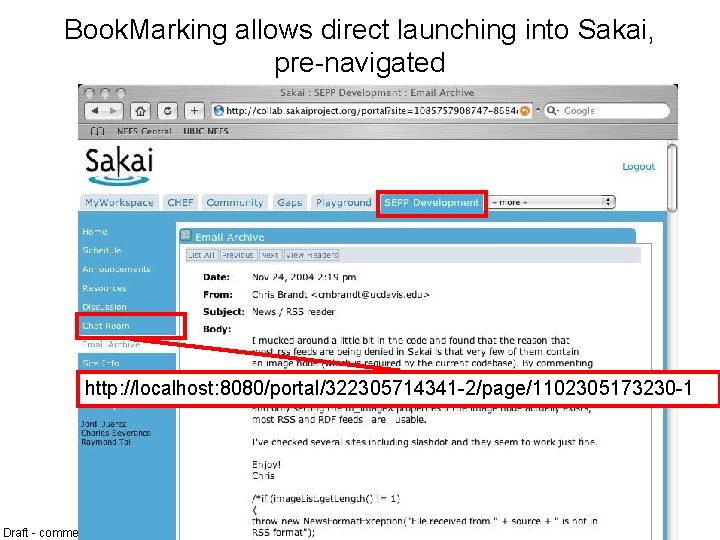Click the View Headers button

pyautogui.click(x=311, y=255)
